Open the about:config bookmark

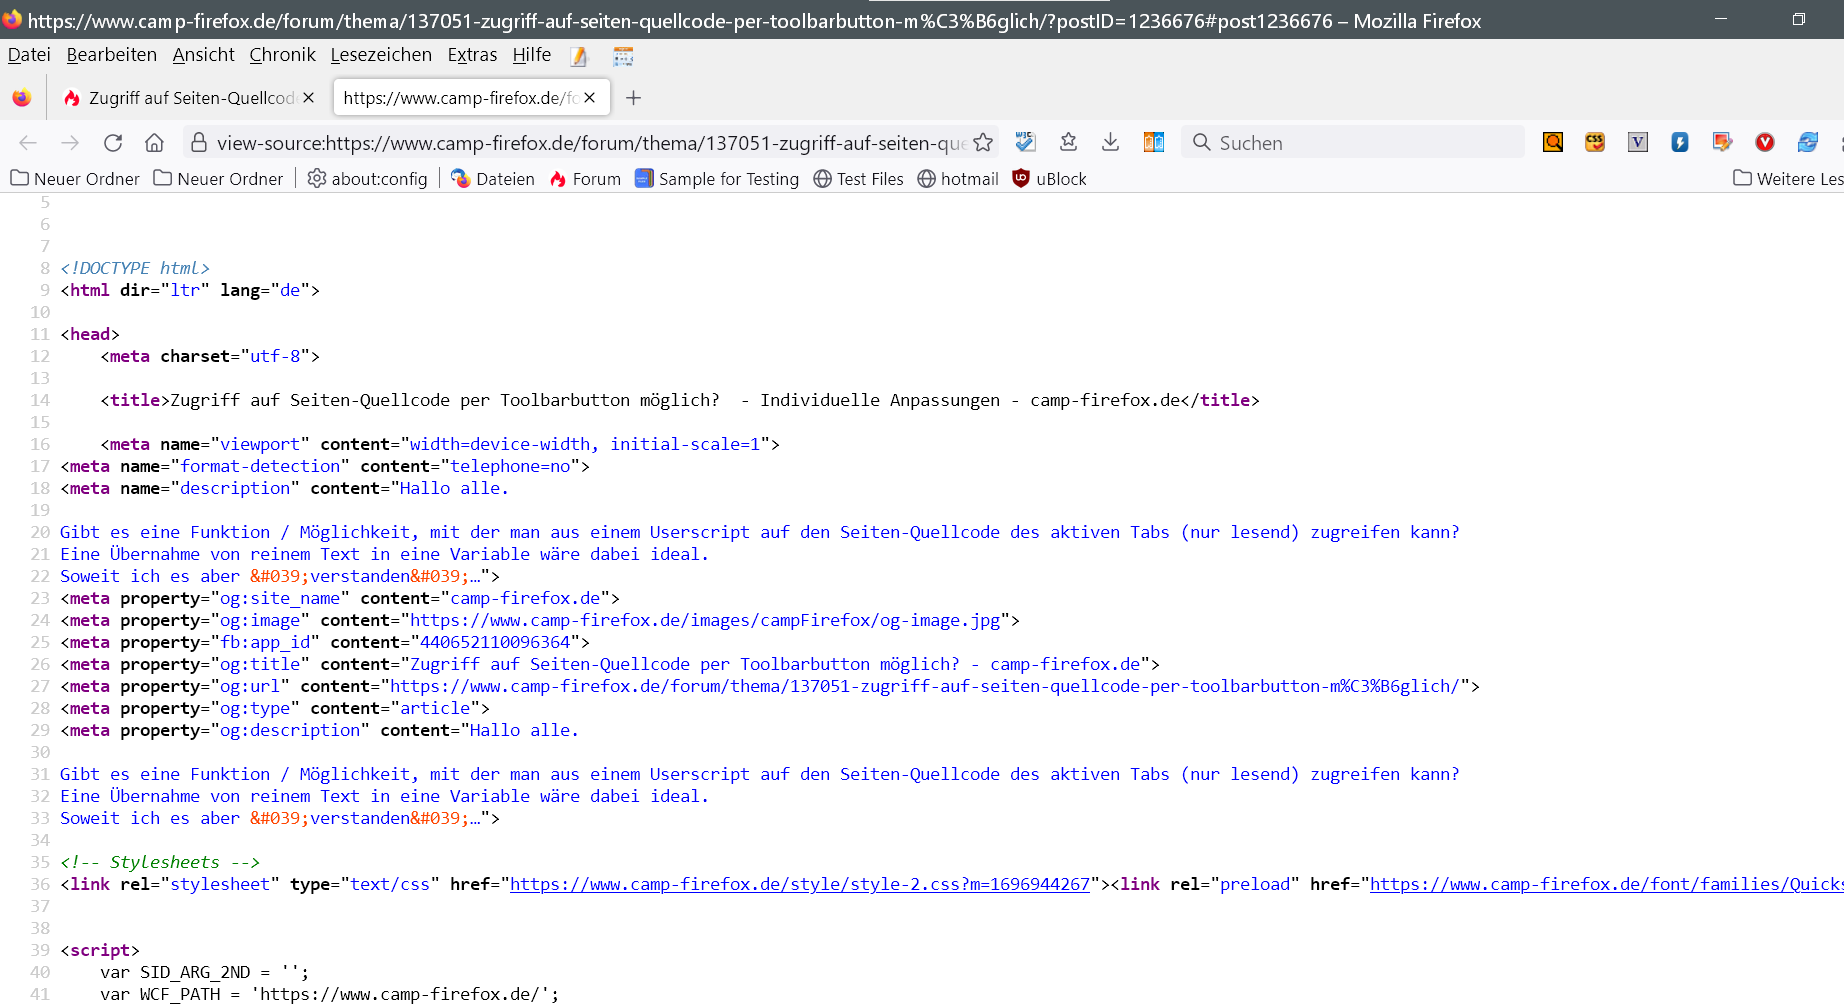367,179
